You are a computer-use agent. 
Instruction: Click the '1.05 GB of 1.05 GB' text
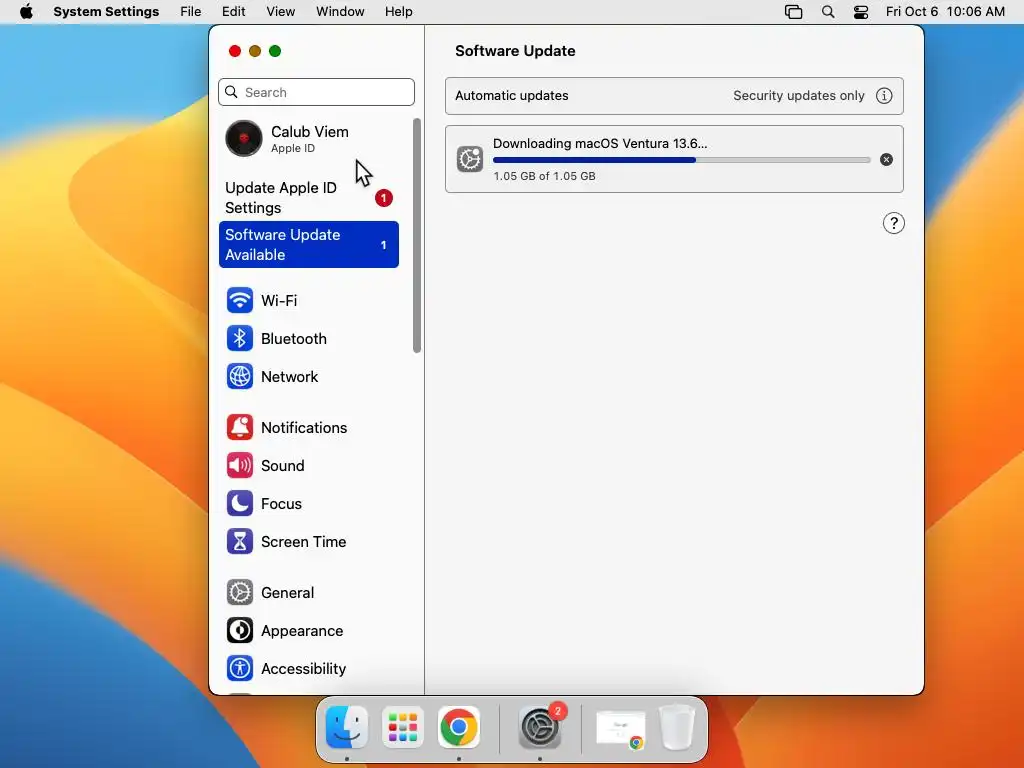click(544, 176)
